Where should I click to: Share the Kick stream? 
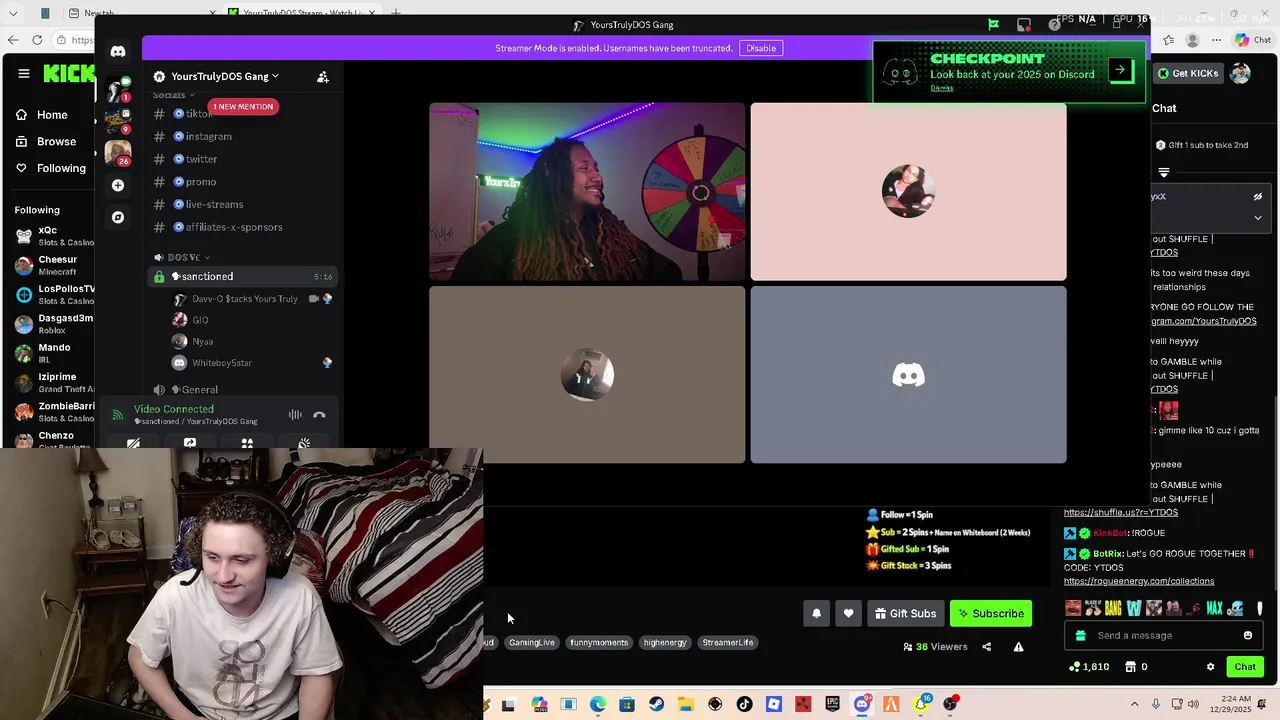coord(986,647)
